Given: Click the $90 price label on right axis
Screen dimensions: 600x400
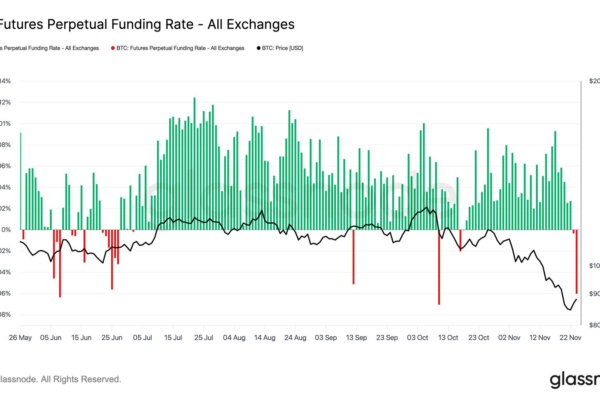Looking at the screenshot, I should 593,294.
